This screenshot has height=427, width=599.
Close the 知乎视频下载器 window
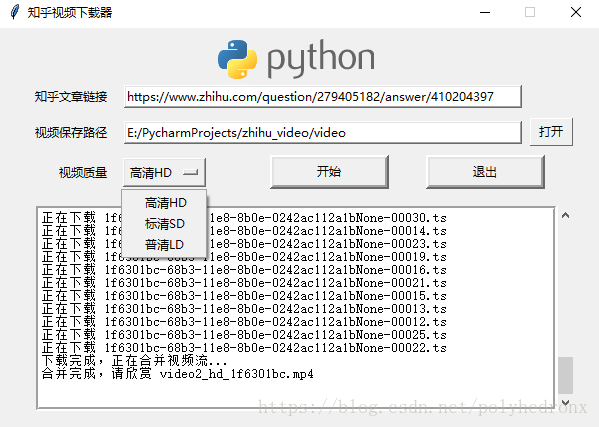pyautogui.click(x=576, y=12)
